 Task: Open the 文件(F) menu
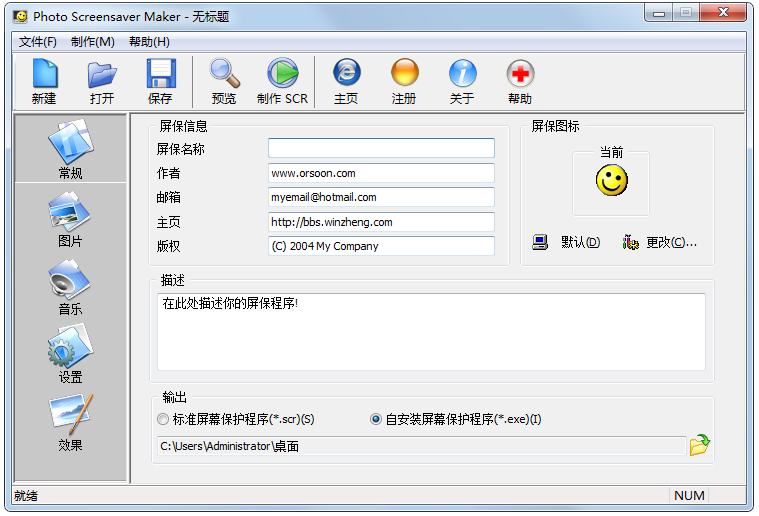click(x=38, y=42)
